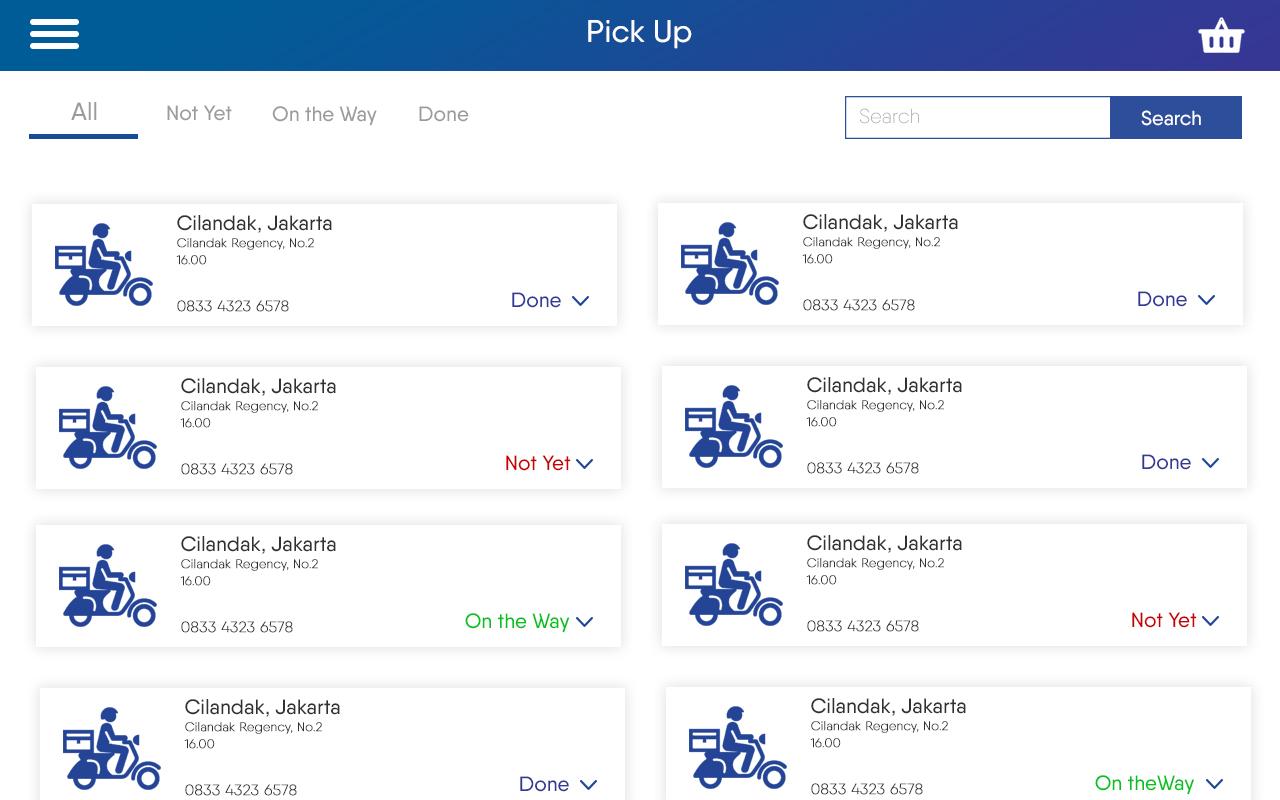Open the shopping basket
1280x800 pixels.
click(x=1220, y=36)
